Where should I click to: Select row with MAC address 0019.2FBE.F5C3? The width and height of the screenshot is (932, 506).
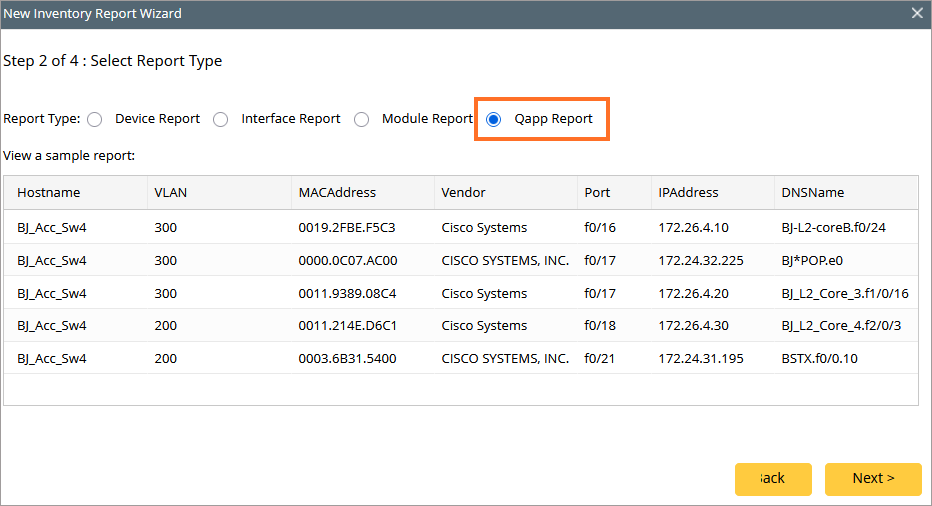[347, 228]
